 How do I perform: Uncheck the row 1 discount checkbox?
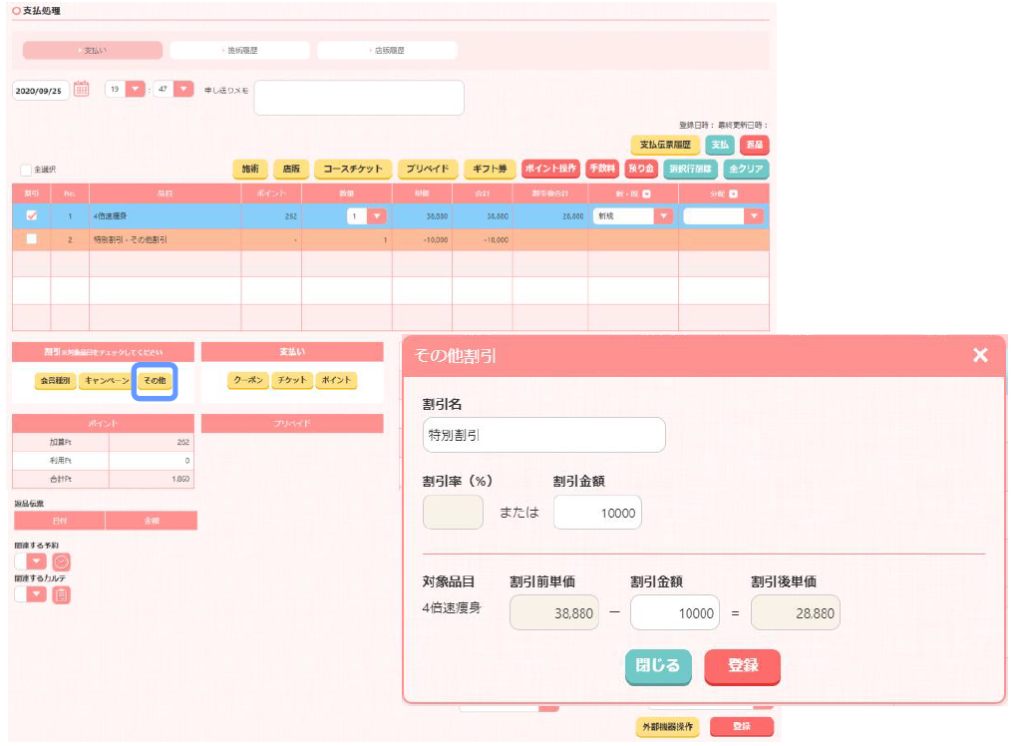coord(32,216)
